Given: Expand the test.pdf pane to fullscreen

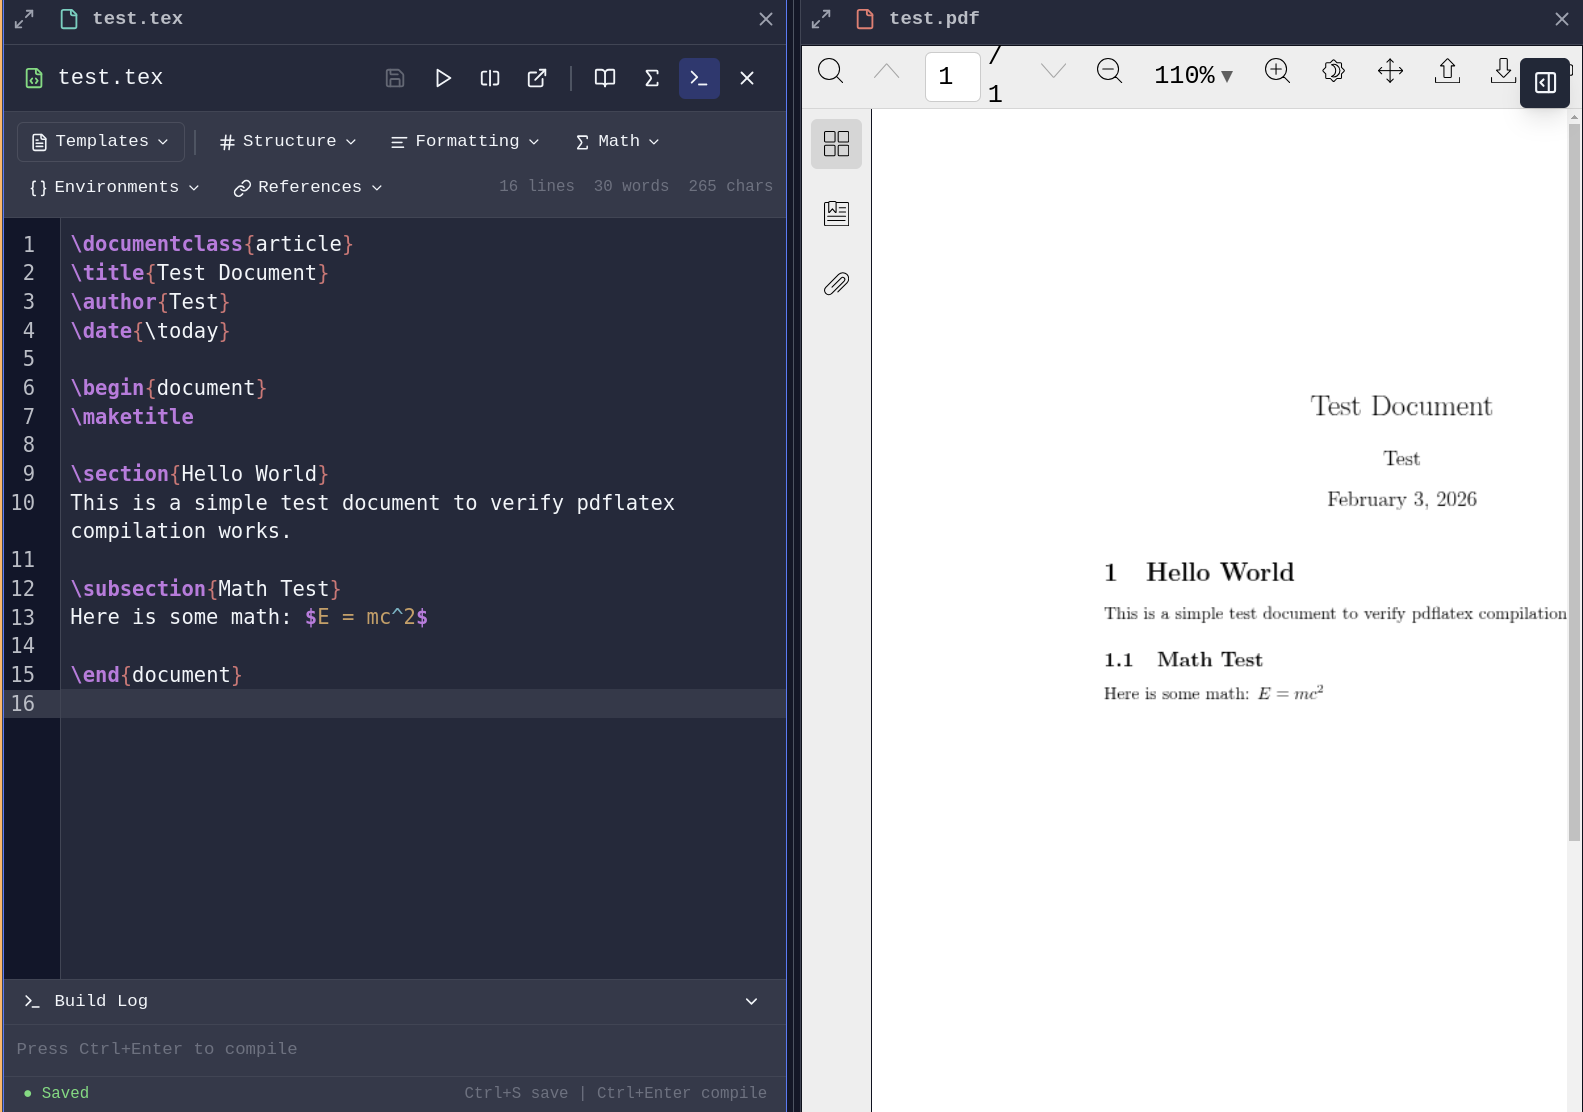Looking at the screenshot, I should tap(821, 19).
